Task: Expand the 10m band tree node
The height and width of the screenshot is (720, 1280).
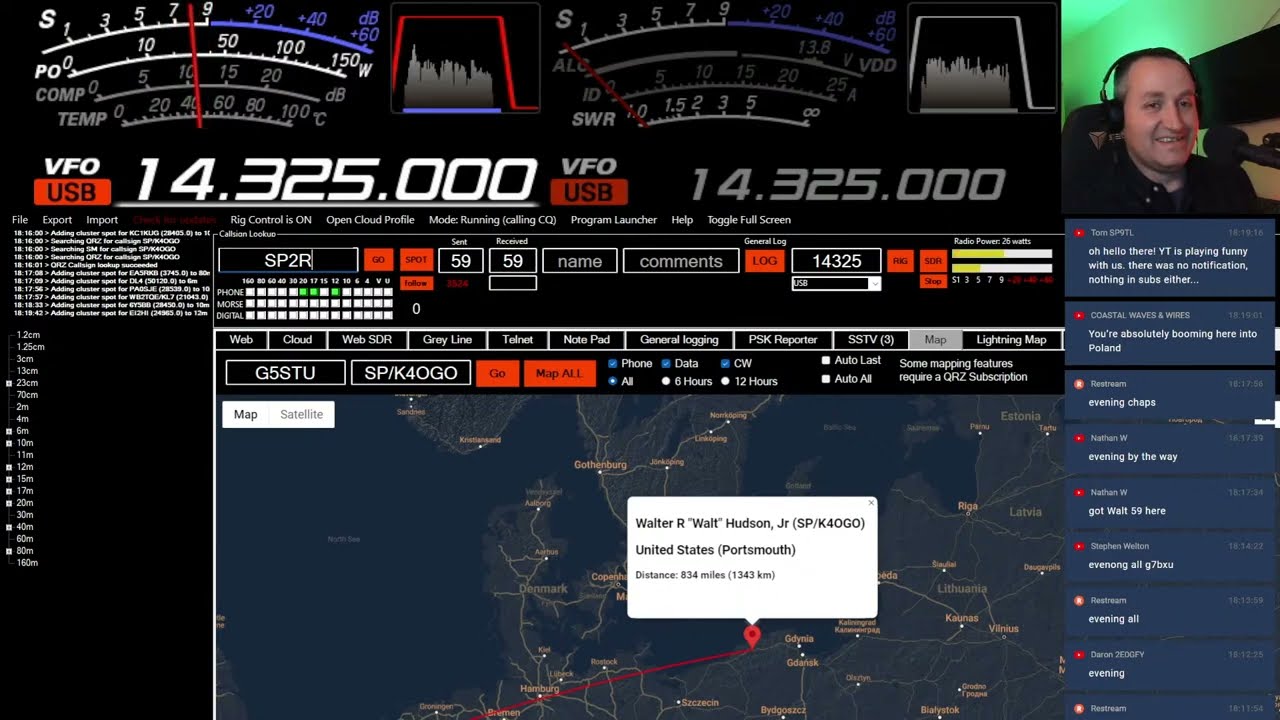Action: [9, 443]
